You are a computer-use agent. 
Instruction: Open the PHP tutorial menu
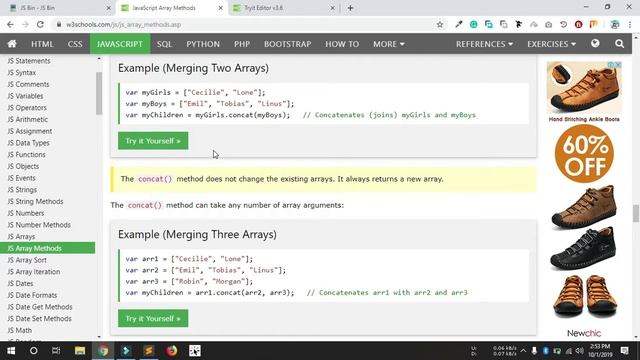click(x=242, y=44)
